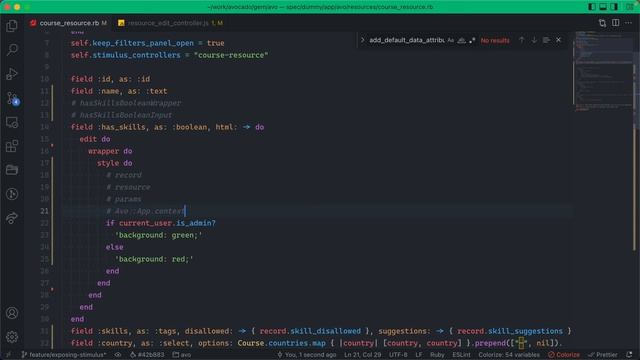This screenshot has width=640, height=360.
Task: Close the find widget
Action: point(558,40)
